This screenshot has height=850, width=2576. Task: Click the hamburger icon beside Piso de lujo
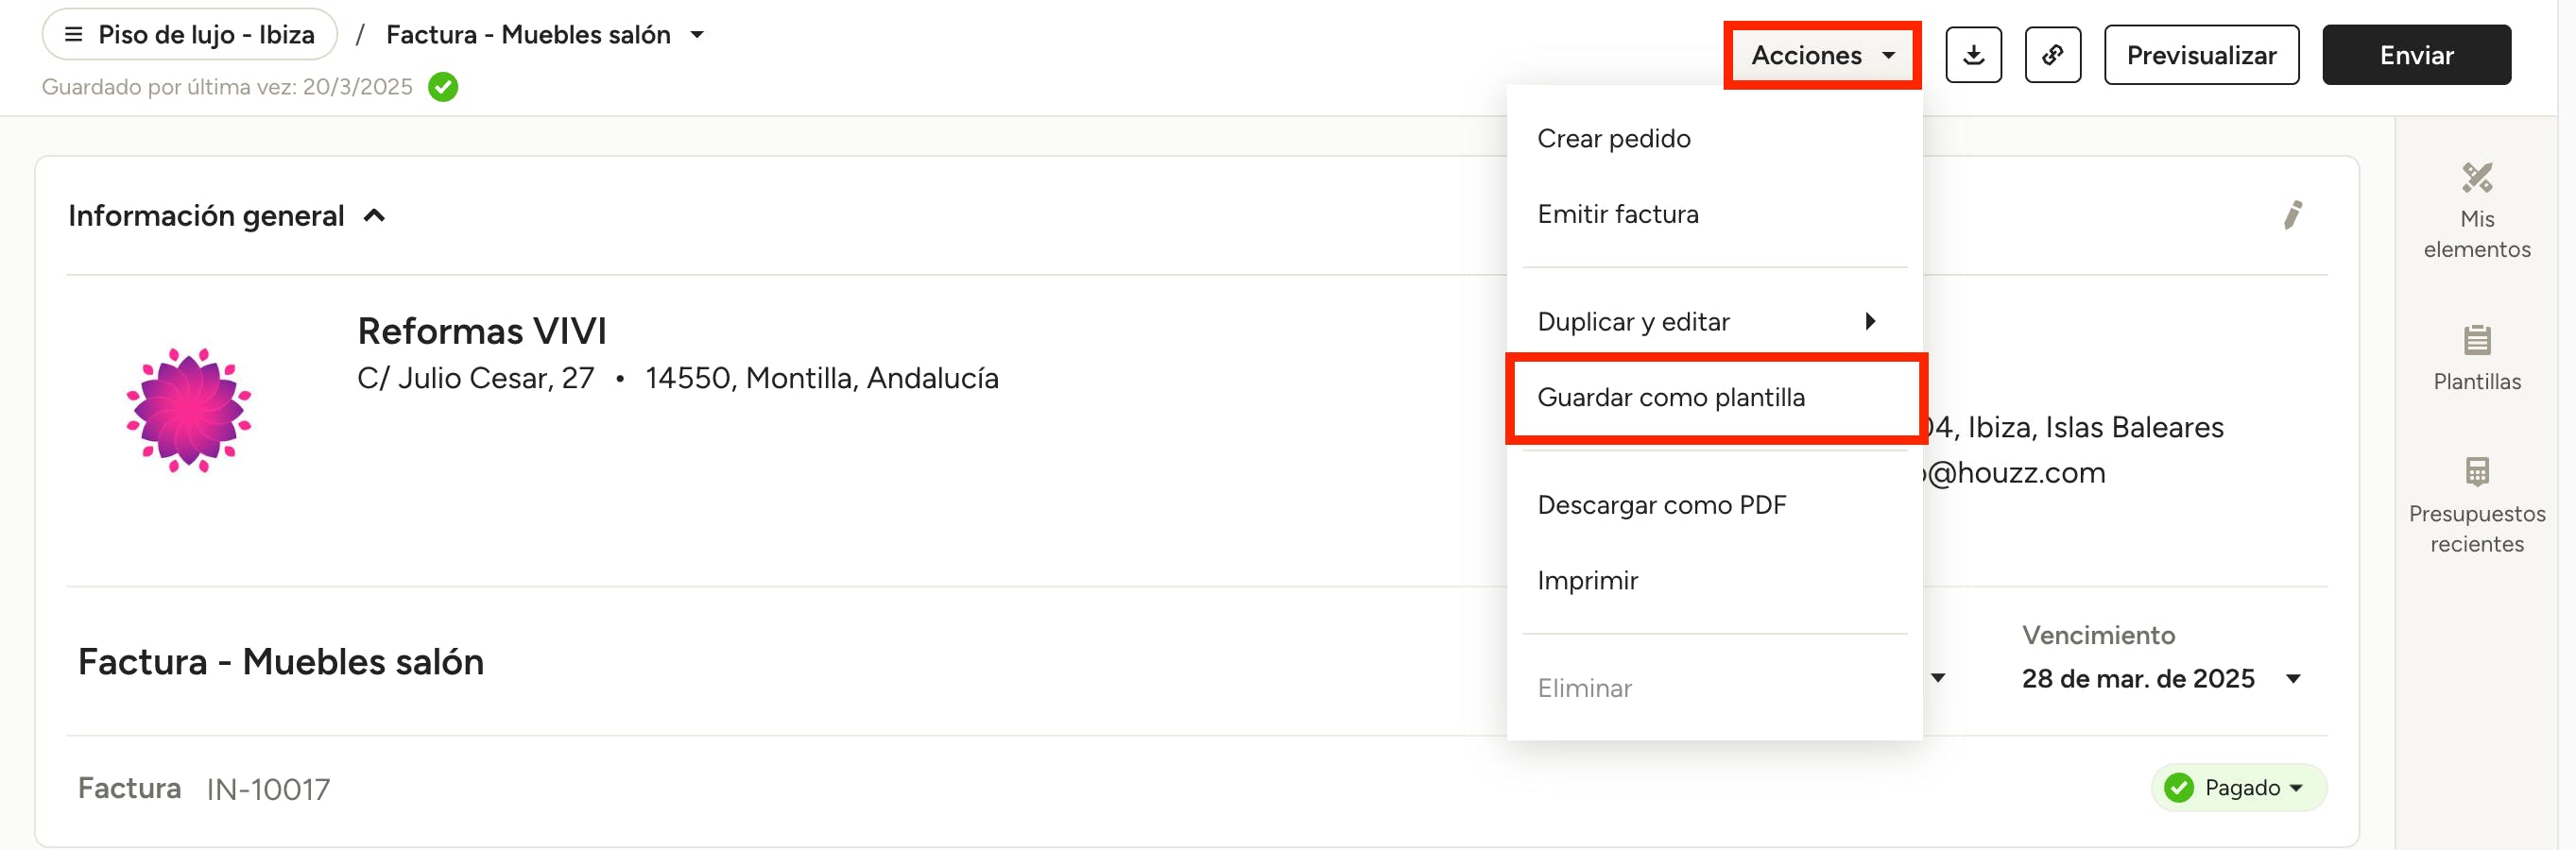coord(73,35)
